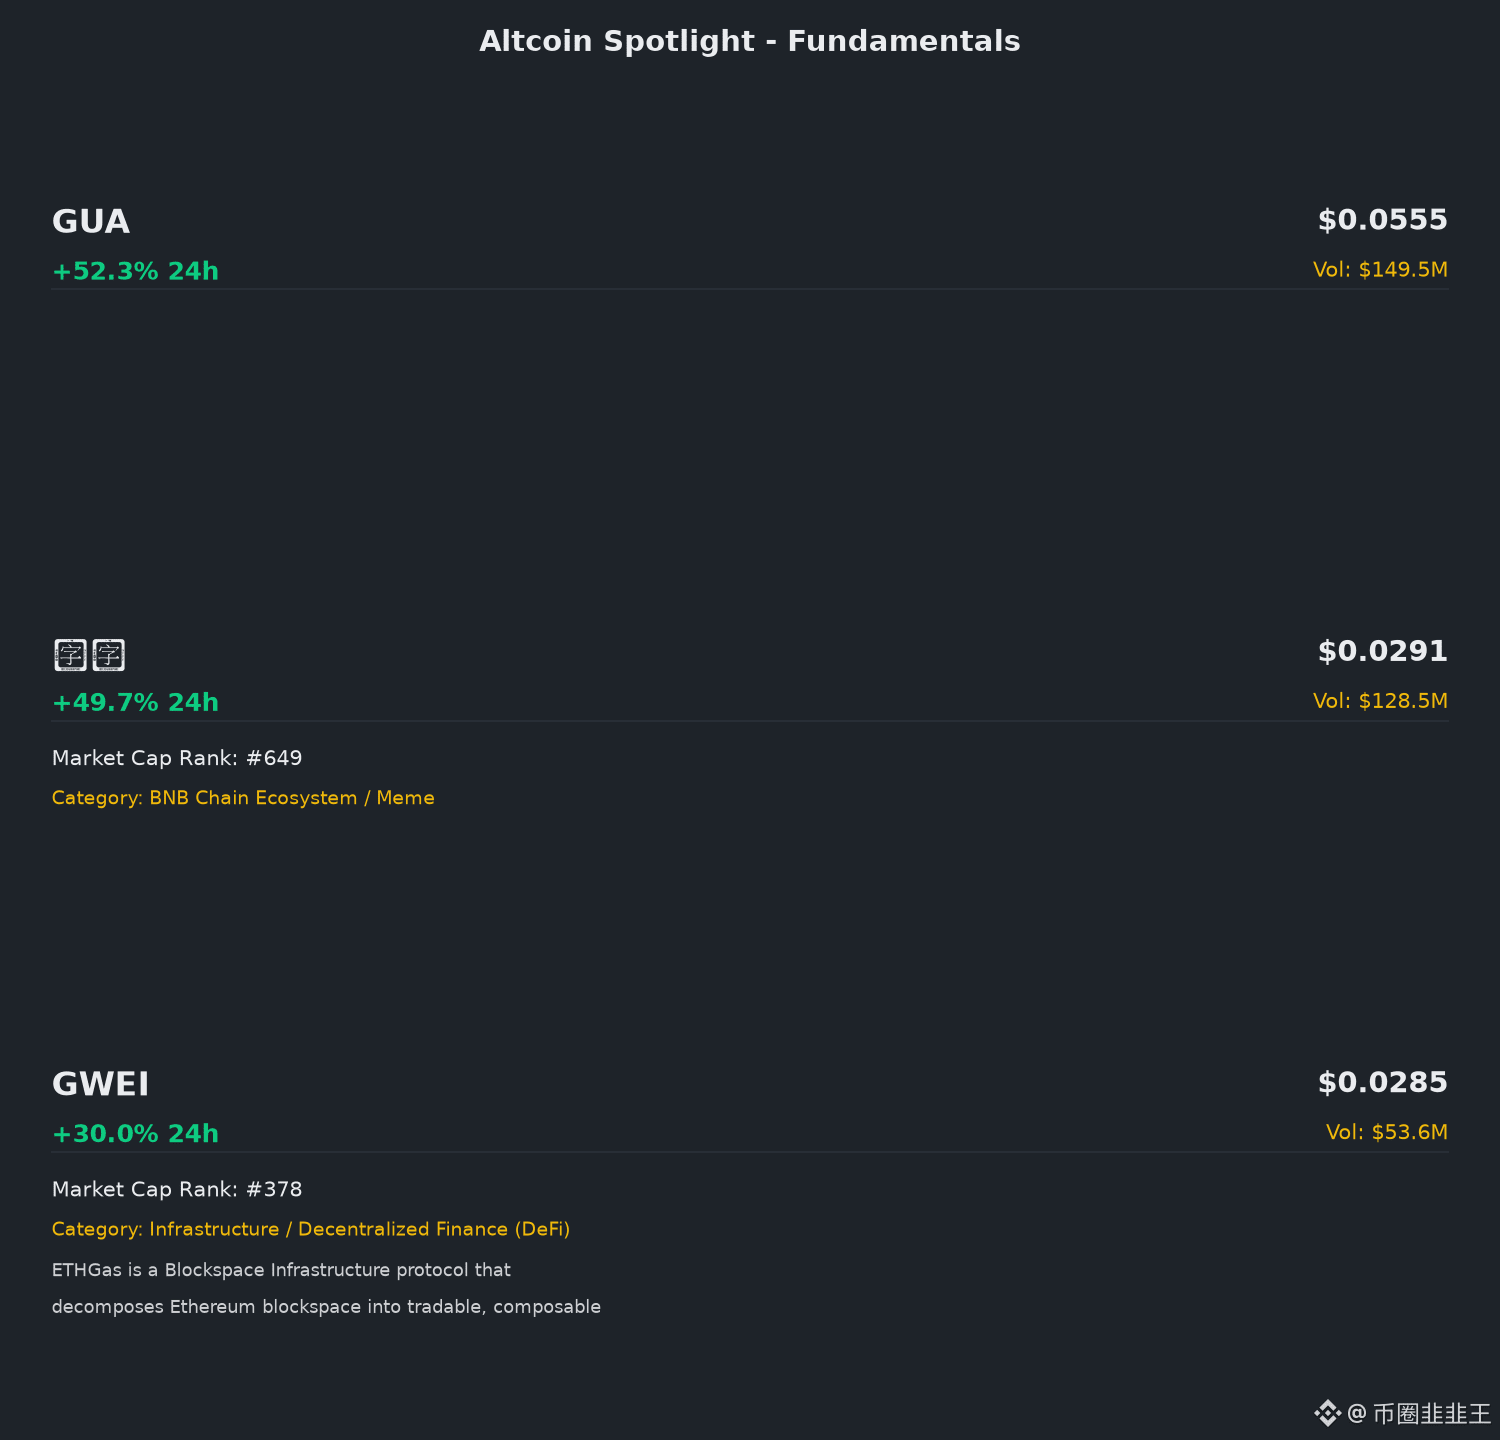Select the GWEI token name
Viewport: 1500px width, 1440px height.
(x=100, y=1084)
